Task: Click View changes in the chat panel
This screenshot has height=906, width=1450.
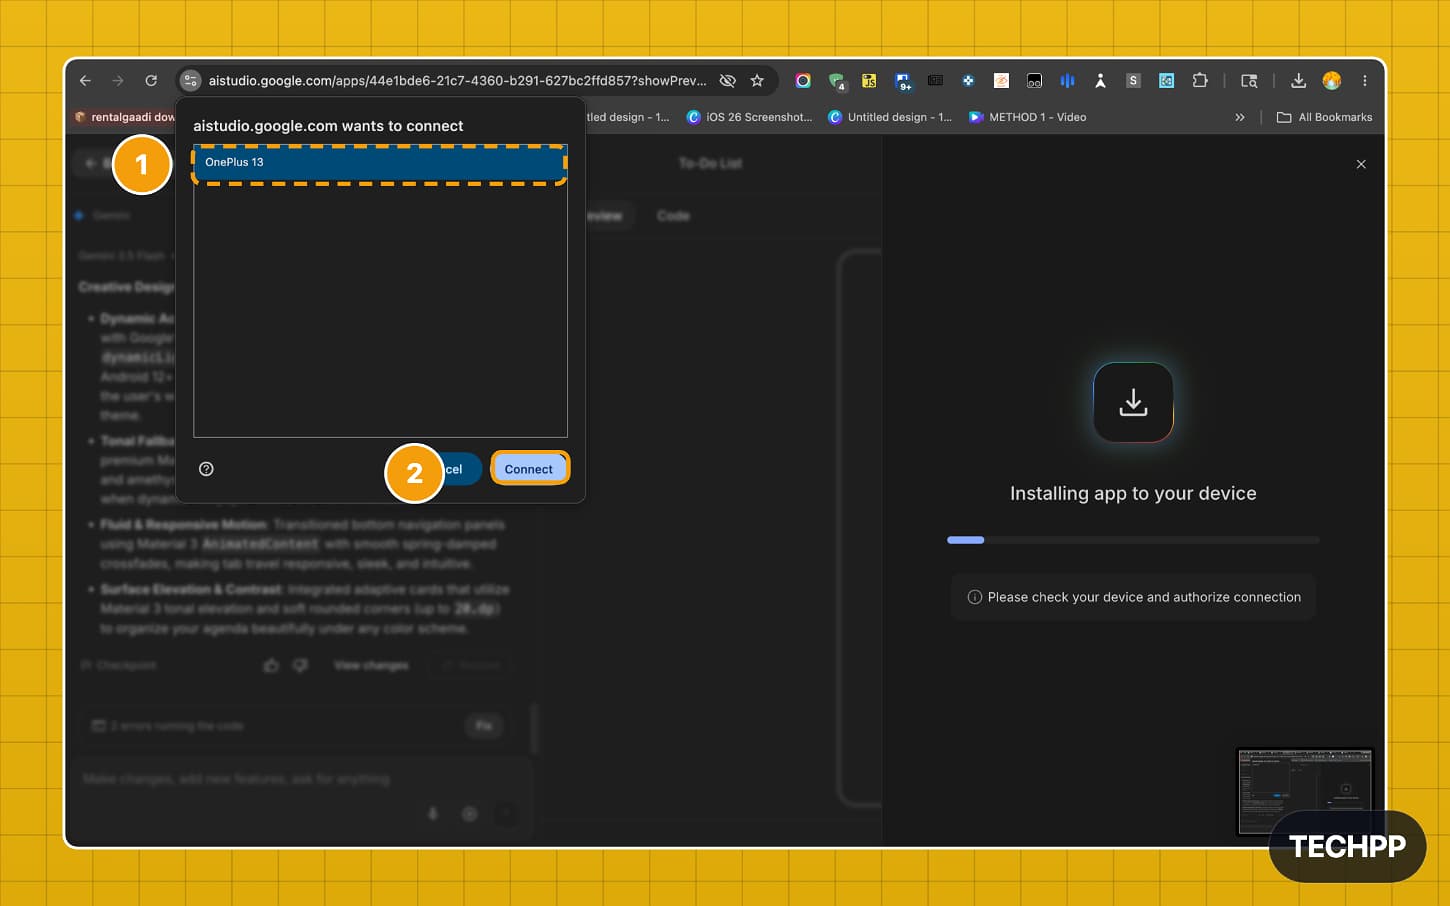Action: (x=371, y=665)
